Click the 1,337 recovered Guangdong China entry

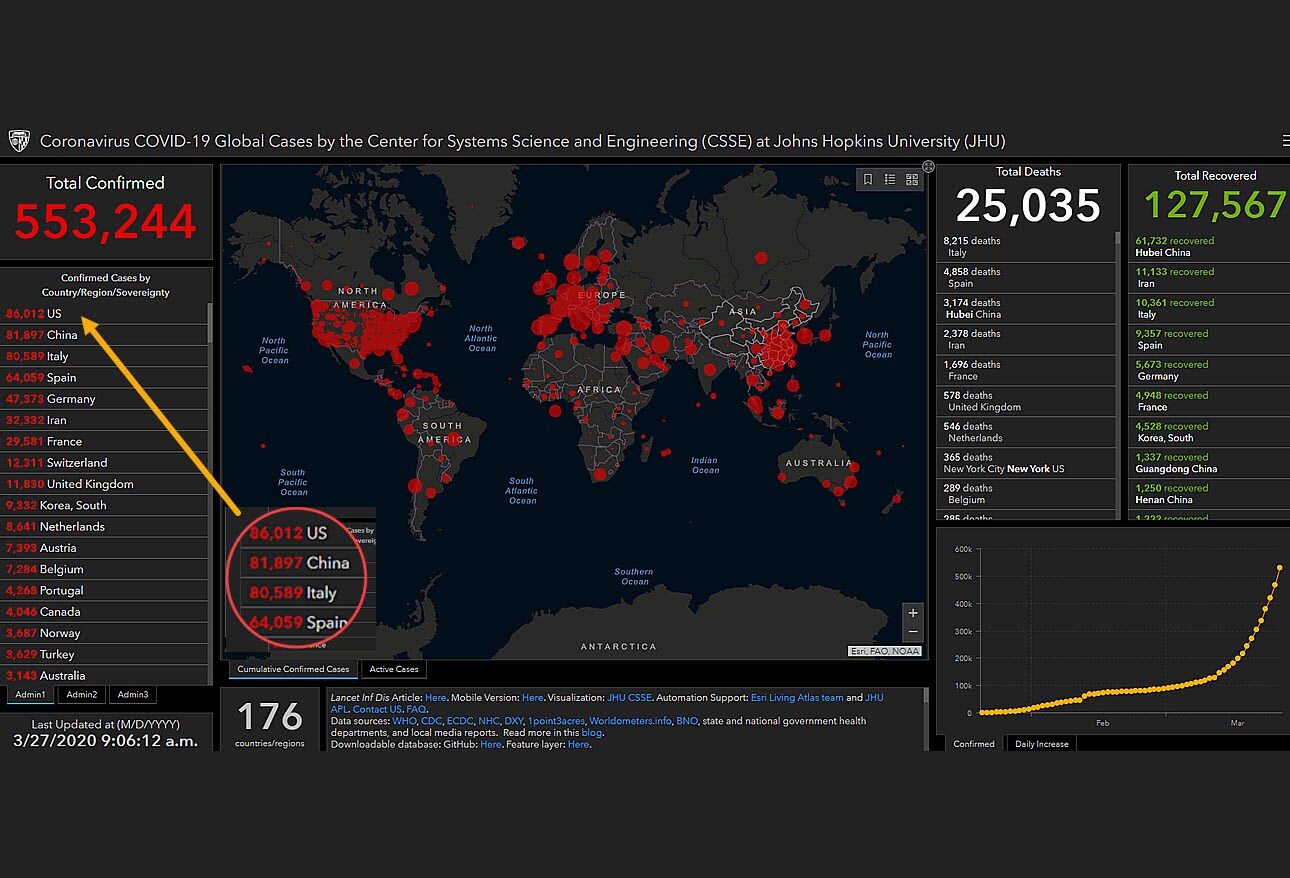point(1211,463)
